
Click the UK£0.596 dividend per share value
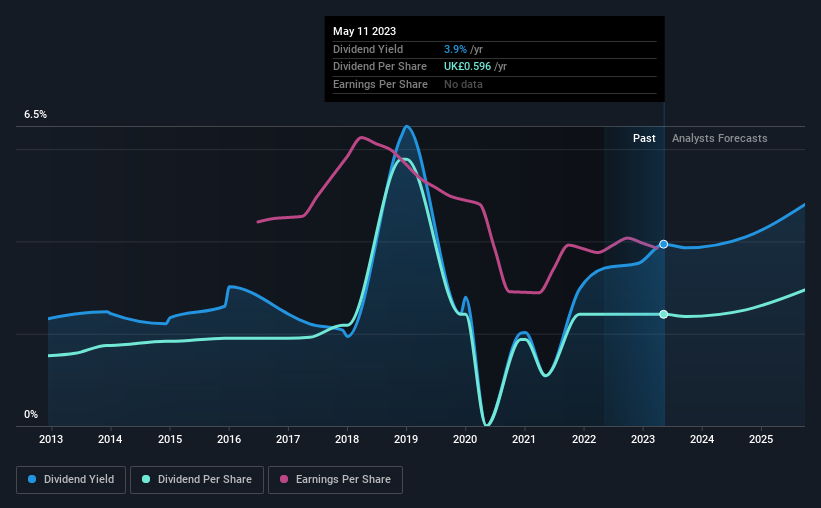point(468,67)
